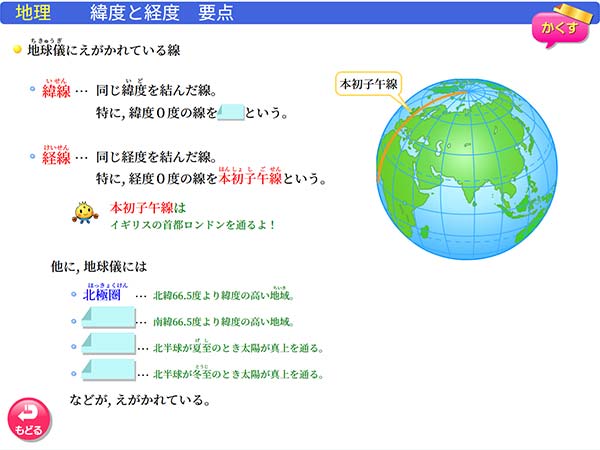Image resolution: width=600 pixels, height=450 pixels.
Task: Click the bullet on the 南緯66.5度 row
Action: [x=74, y=321]
